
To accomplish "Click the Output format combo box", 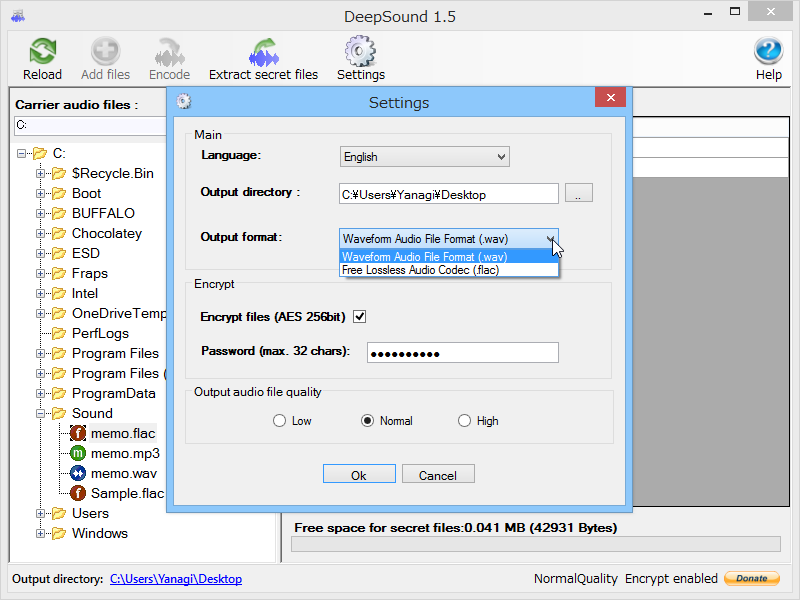I will coord(448,239).
